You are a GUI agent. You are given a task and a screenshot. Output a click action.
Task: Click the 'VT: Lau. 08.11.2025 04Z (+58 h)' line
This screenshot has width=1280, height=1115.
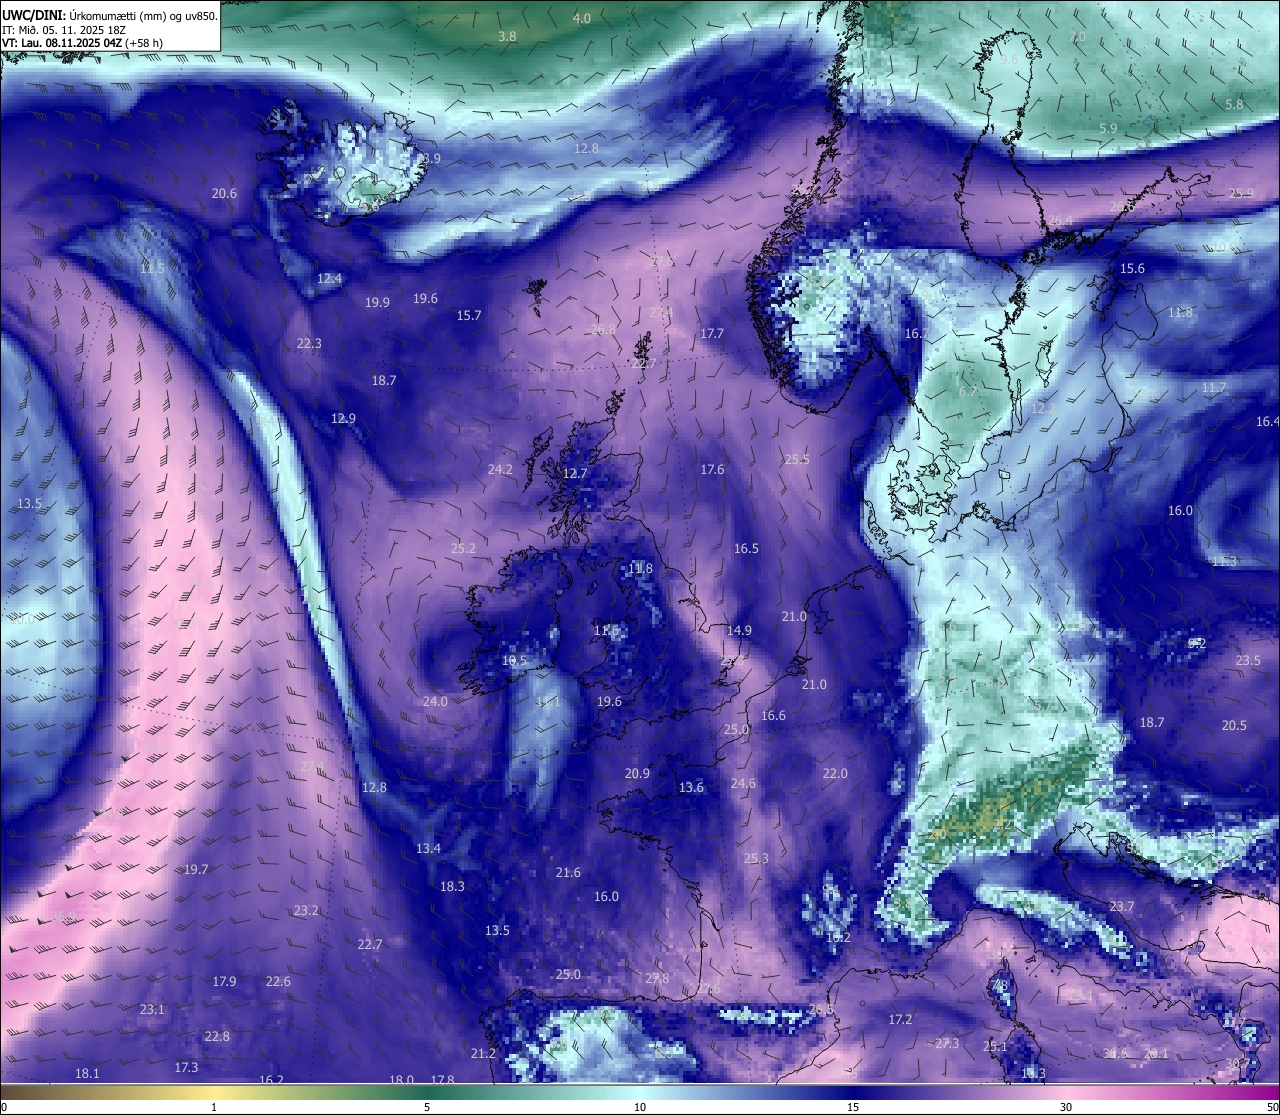pos(82,43)
